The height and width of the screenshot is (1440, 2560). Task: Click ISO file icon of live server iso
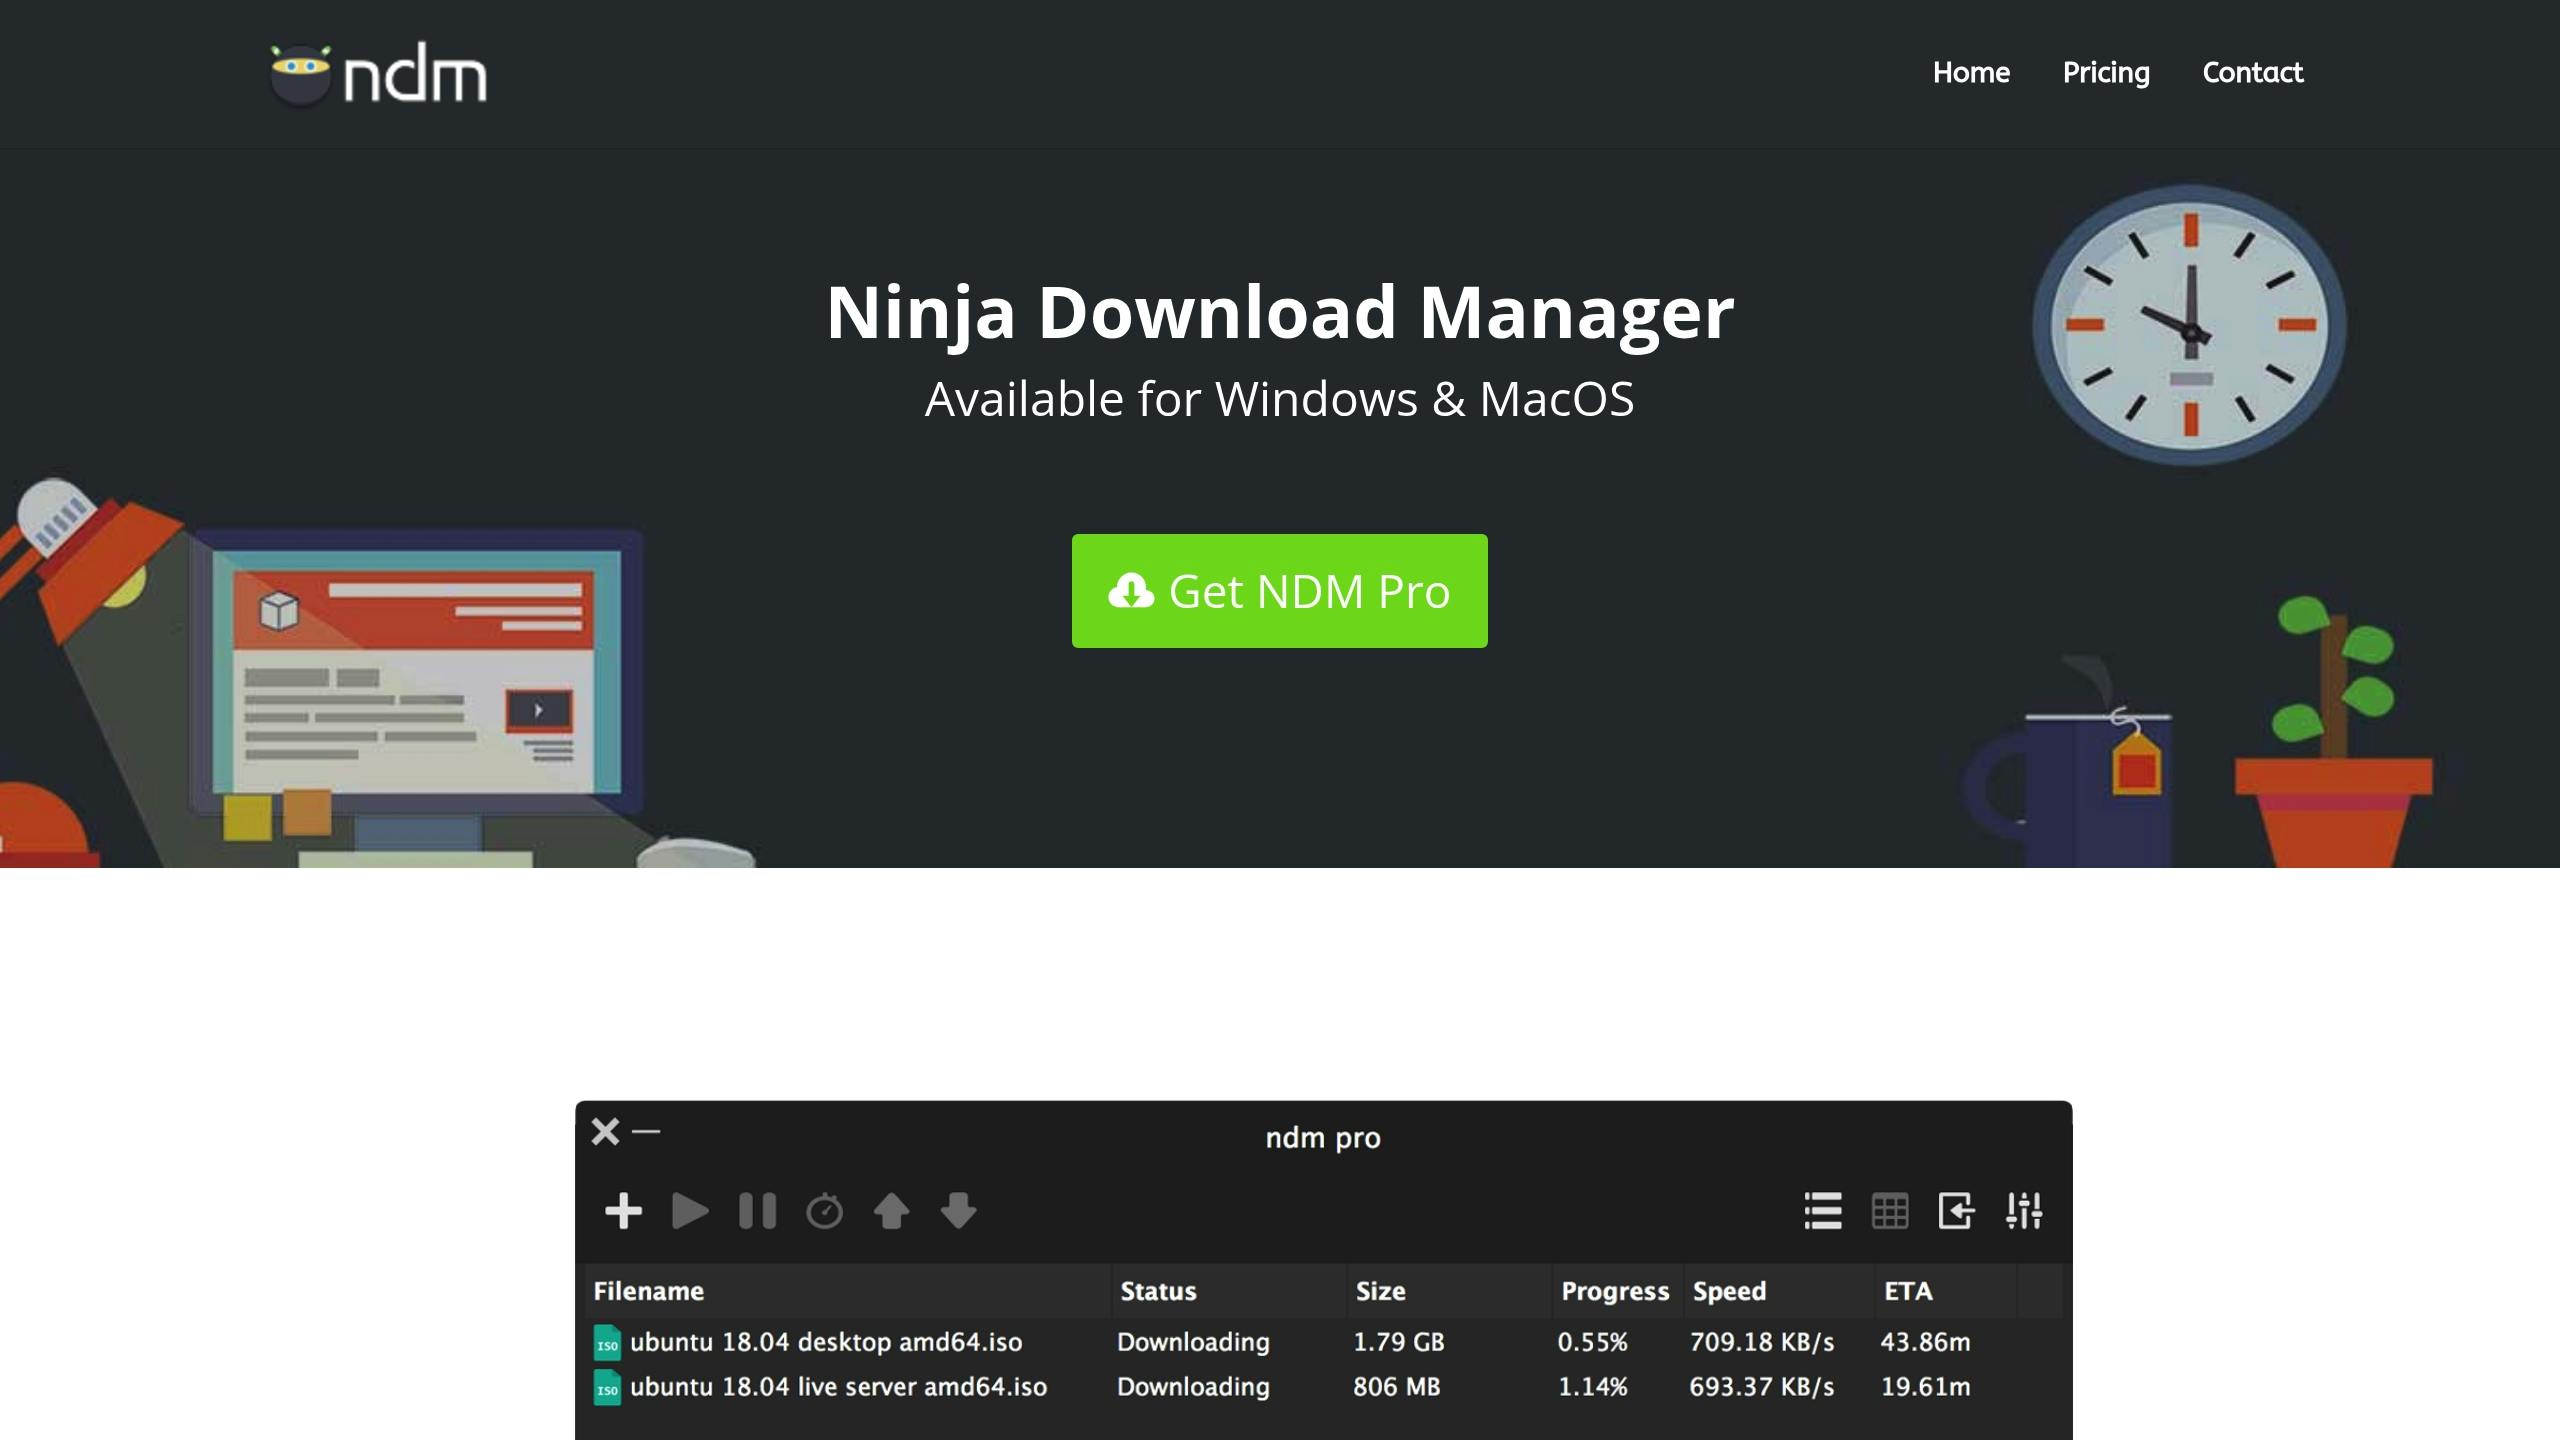[x=607, y=1388]
